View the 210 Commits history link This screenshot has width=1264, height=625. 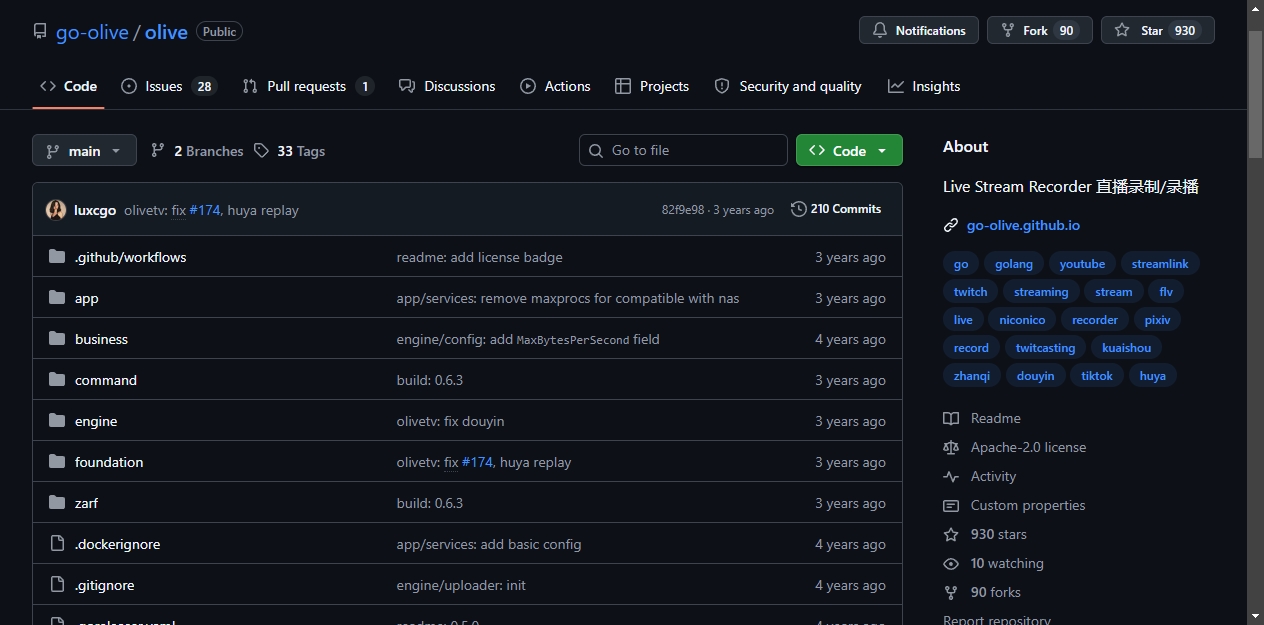click(x=836, y=209)
